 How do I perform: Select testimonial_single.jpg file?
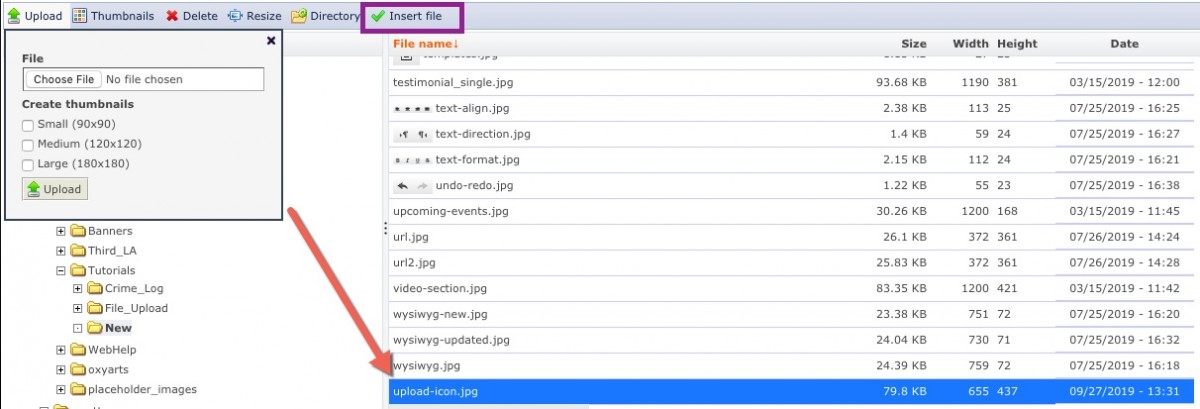(793, 82)
